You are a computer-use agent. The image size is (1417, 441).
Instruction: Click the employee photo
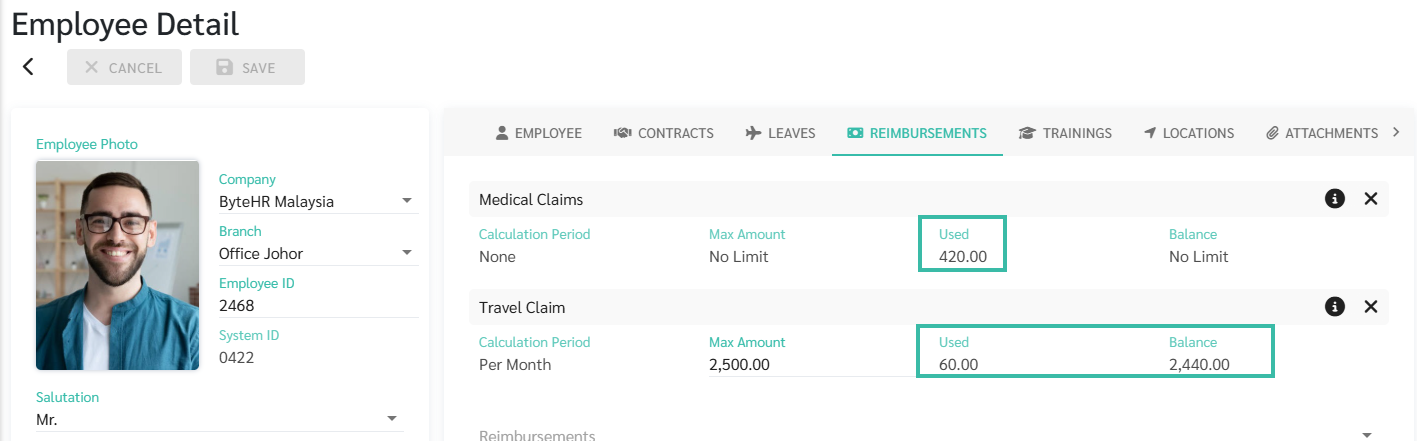tap(118, 265)
